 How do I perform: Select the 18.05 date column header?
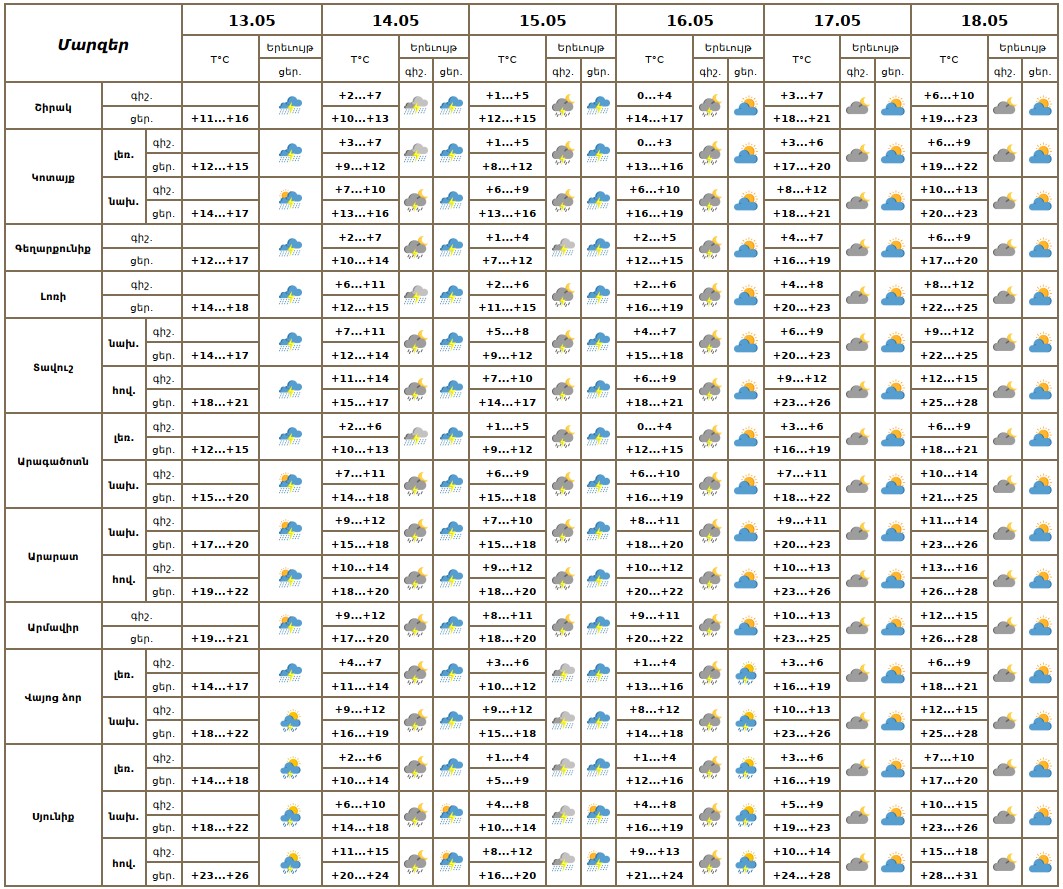(x=984, y=20)
